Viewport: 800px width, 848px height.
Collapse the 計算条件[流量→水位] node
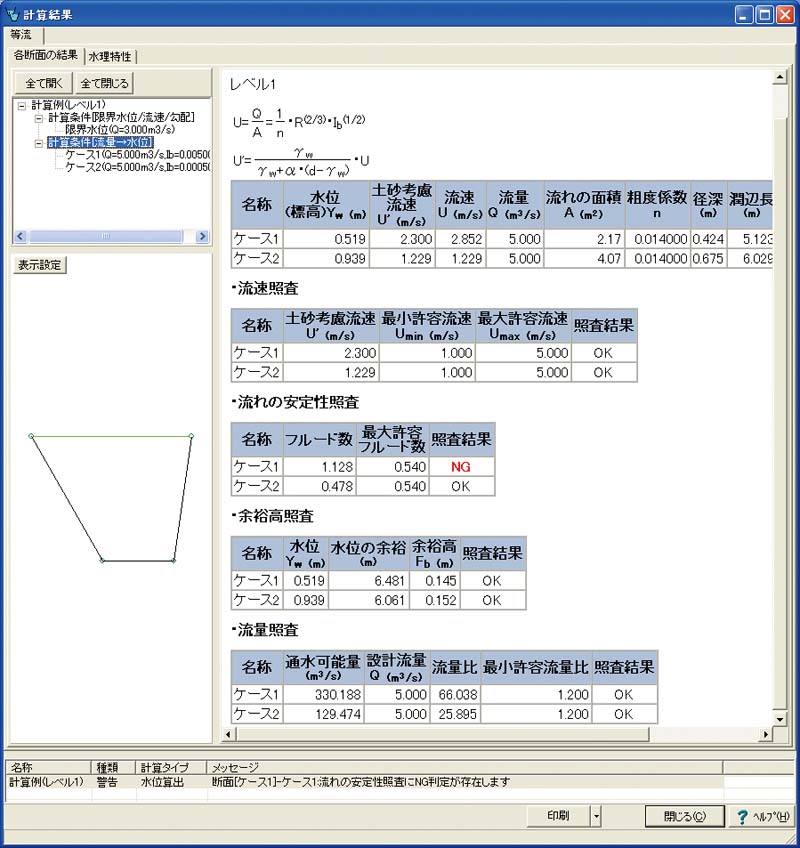click(x=38, y=143)
